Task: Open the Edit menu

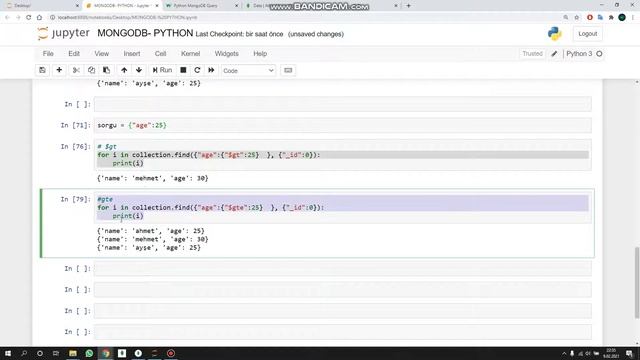Action: click(x=74, y=53)
